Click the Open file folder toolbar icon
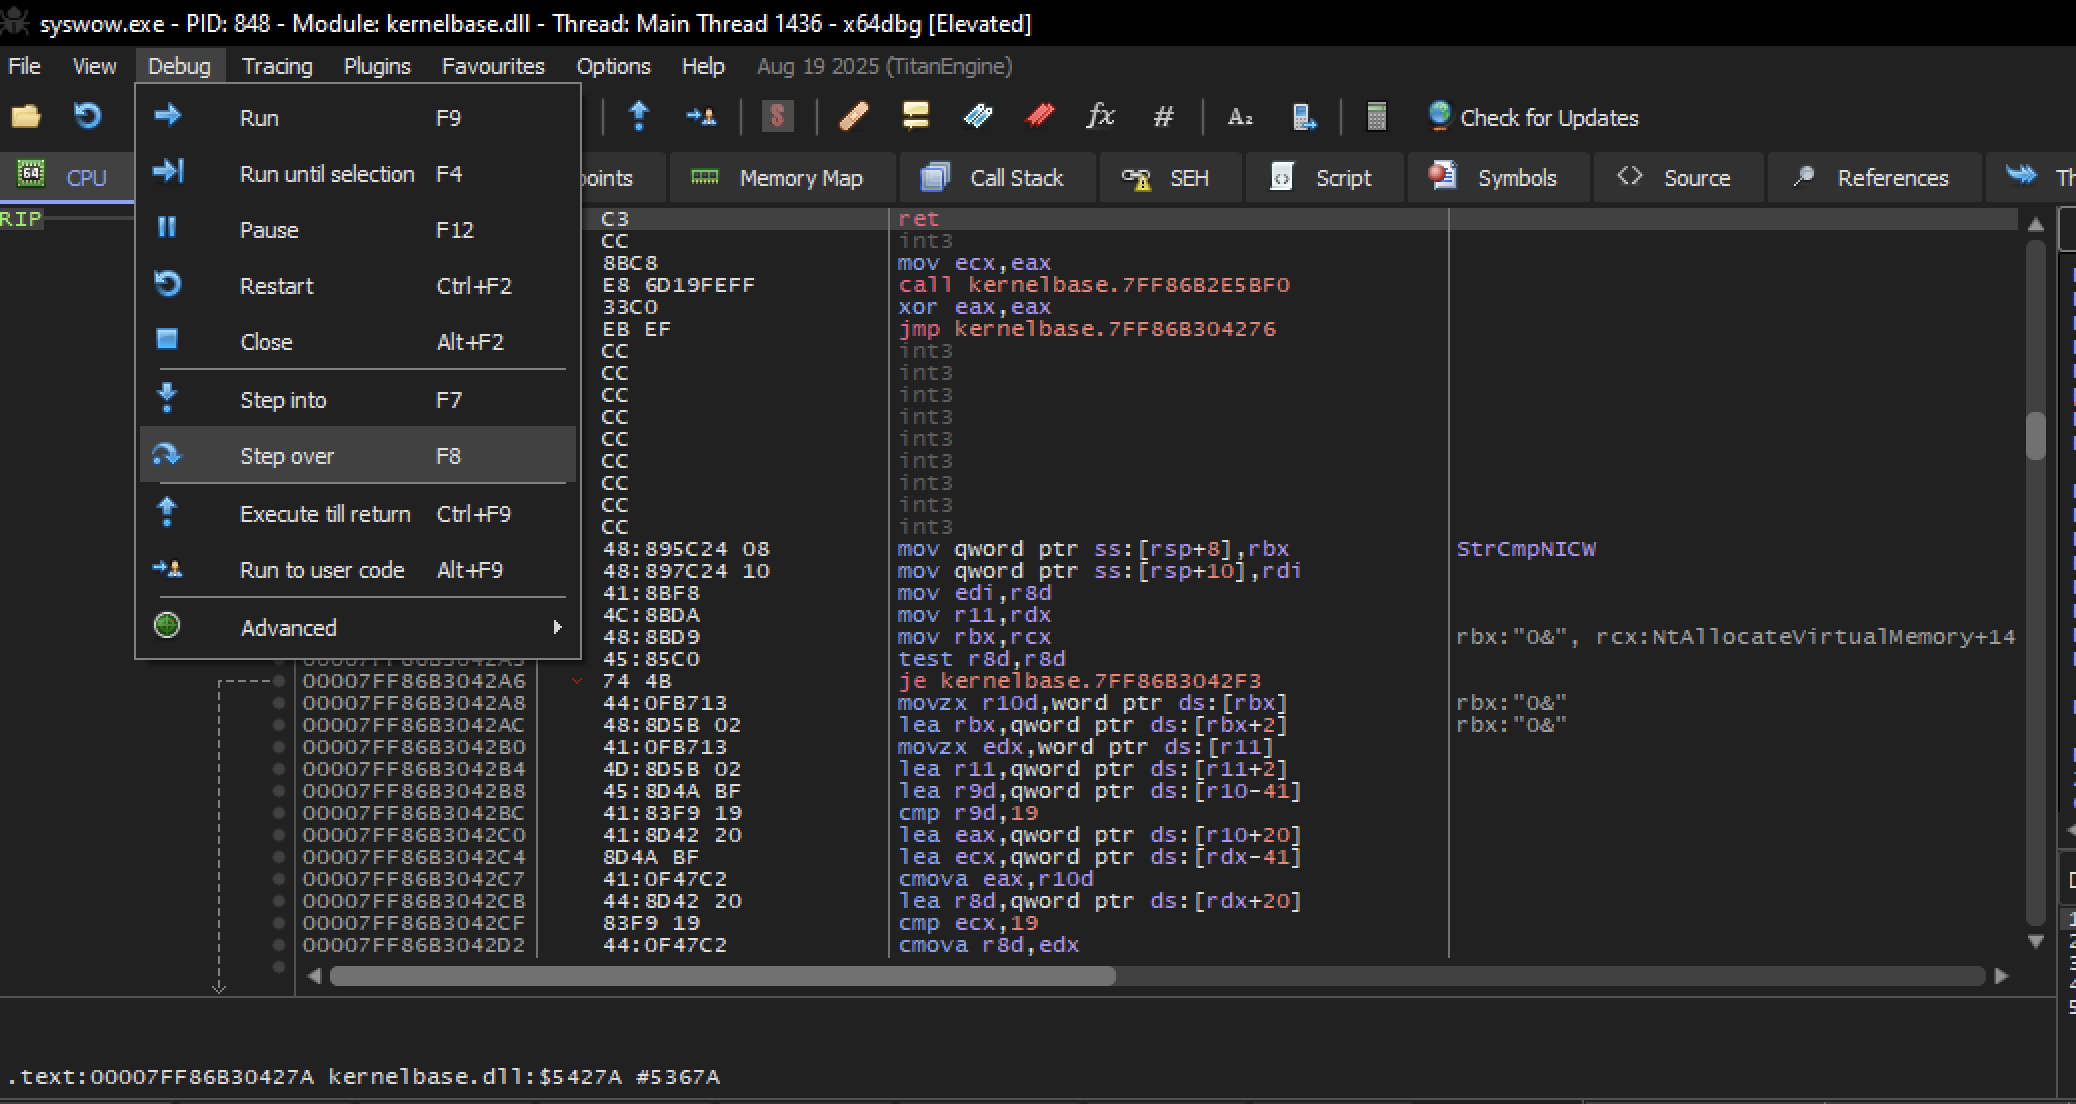This screenshot has height=1104, width=2076. (26, 117)
